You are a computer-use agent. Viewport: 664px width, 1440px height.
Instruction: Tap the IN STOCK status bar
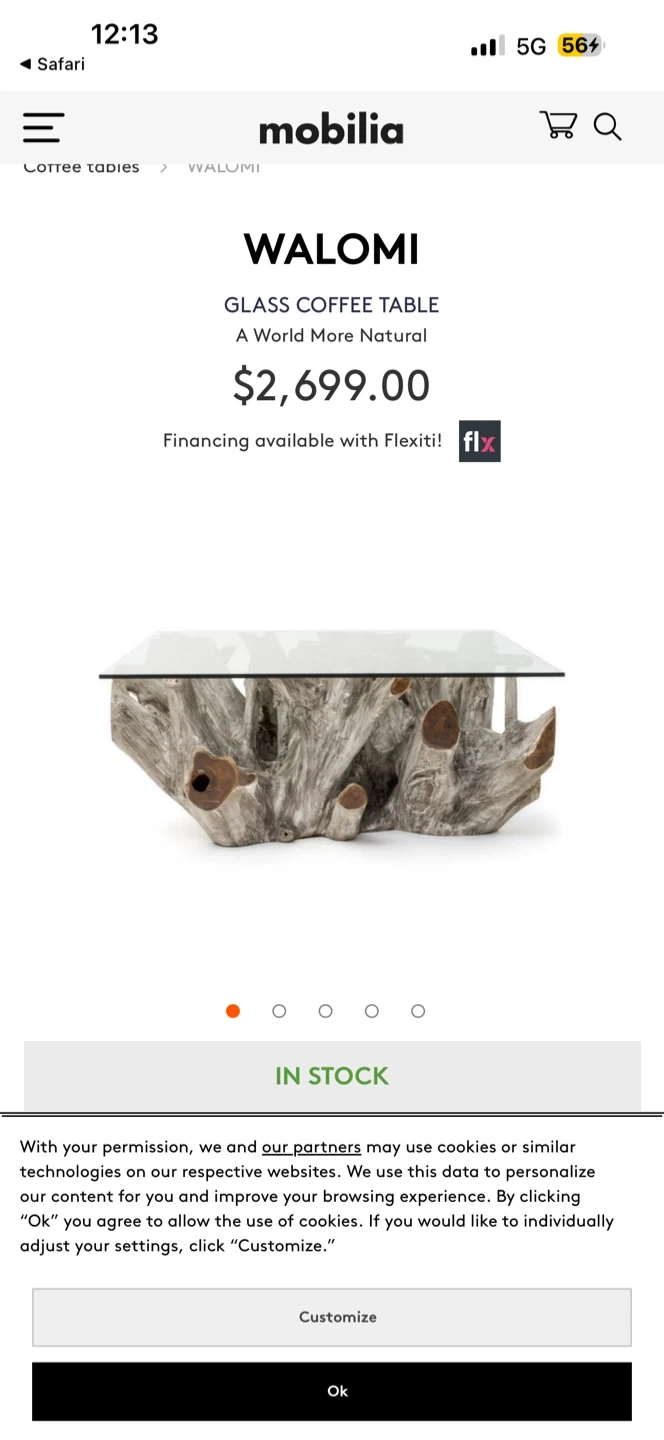click(x=332, y=1076)
